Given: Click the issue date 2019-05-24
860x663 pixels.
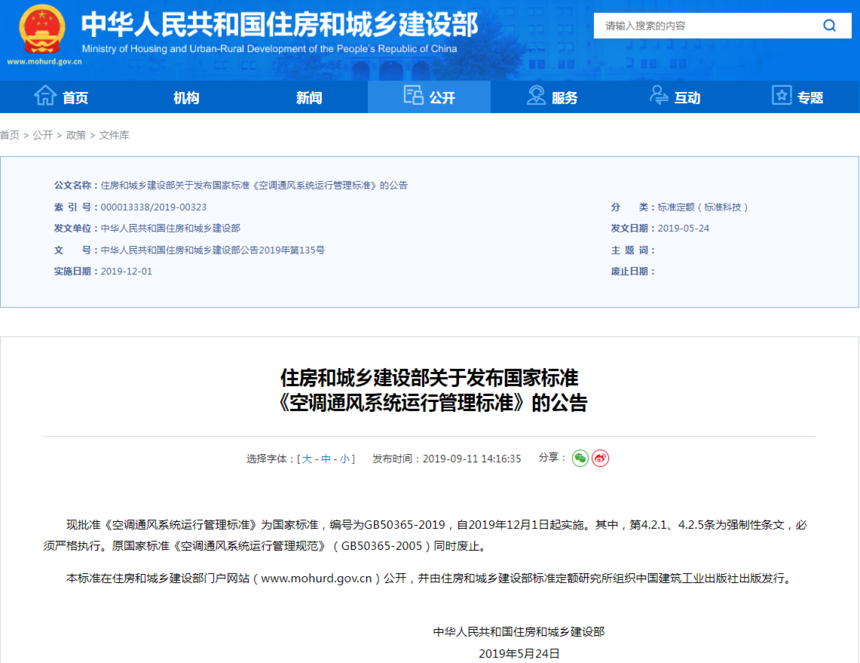Looking at the screenshot, I should click(x=683, y=228).
